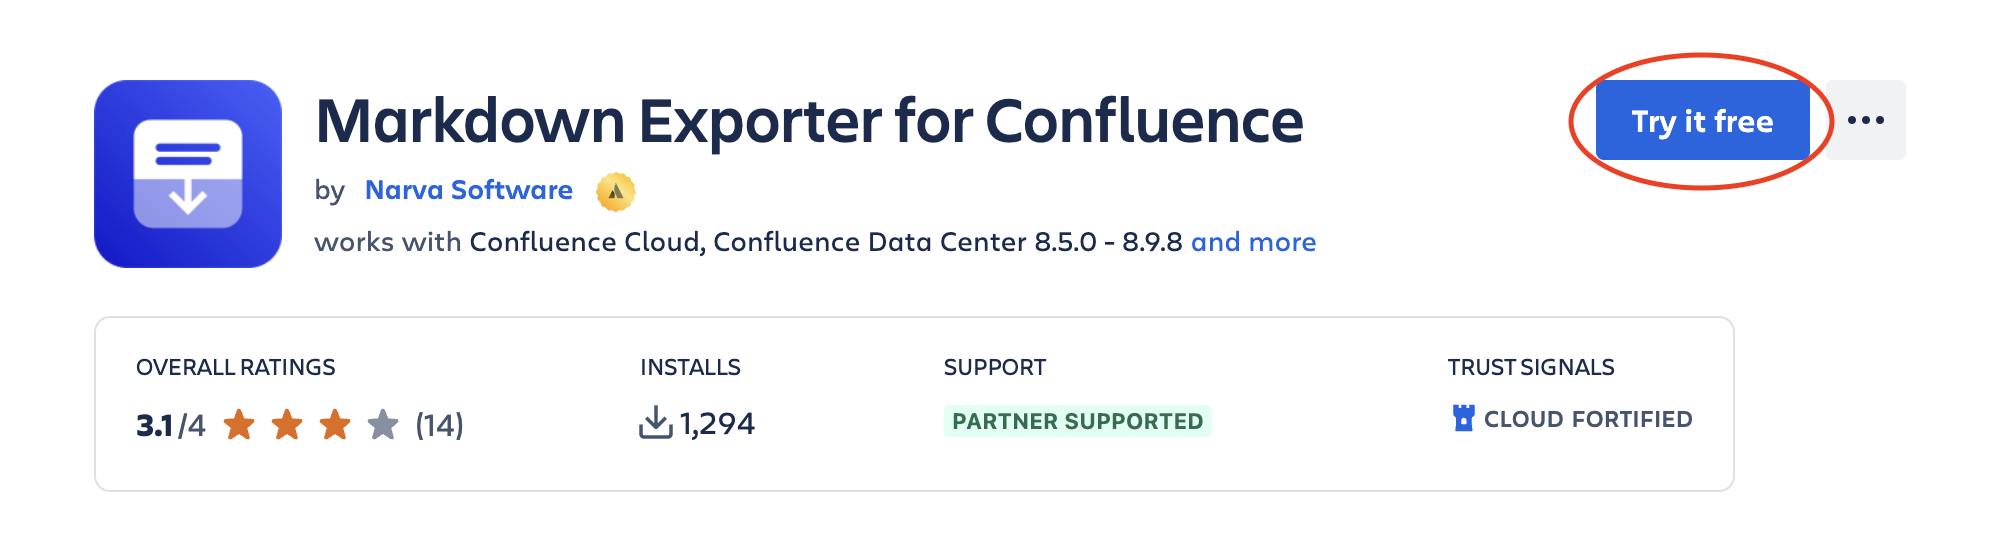1994x536 pixels.
Task: Open the Narva Software vendor link
Action: 468,190
